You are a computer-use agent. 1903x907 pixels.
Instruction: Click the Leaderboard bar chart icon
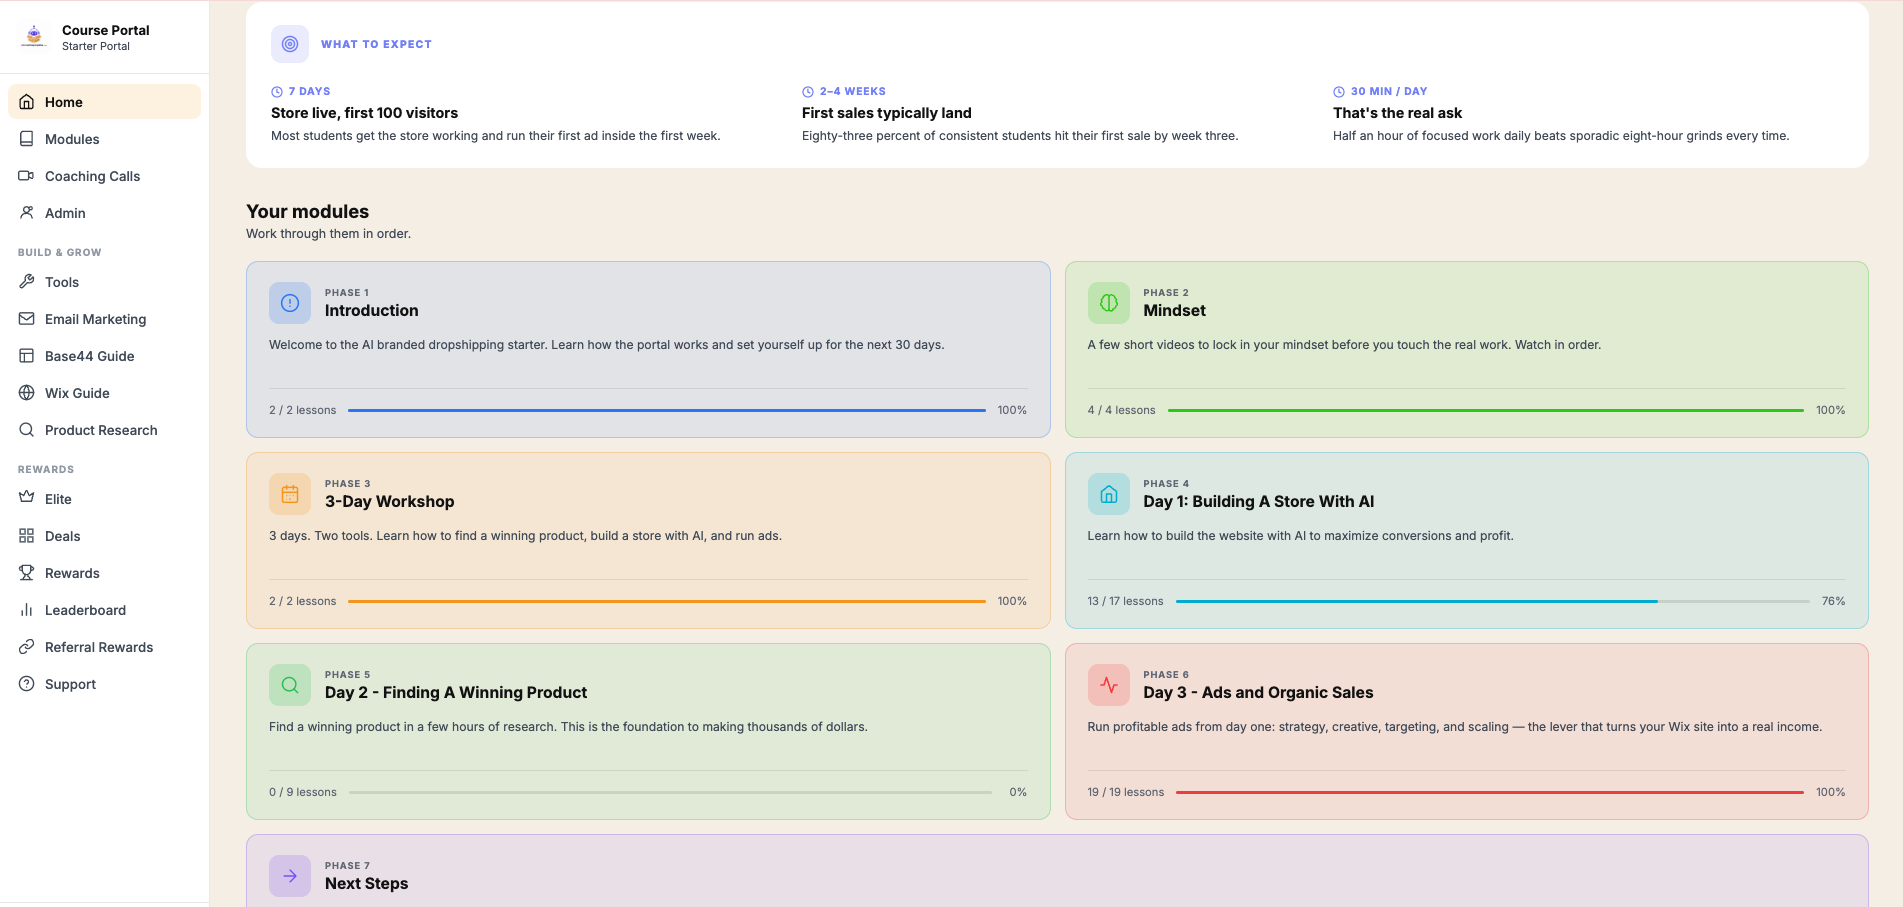[27, 610]
